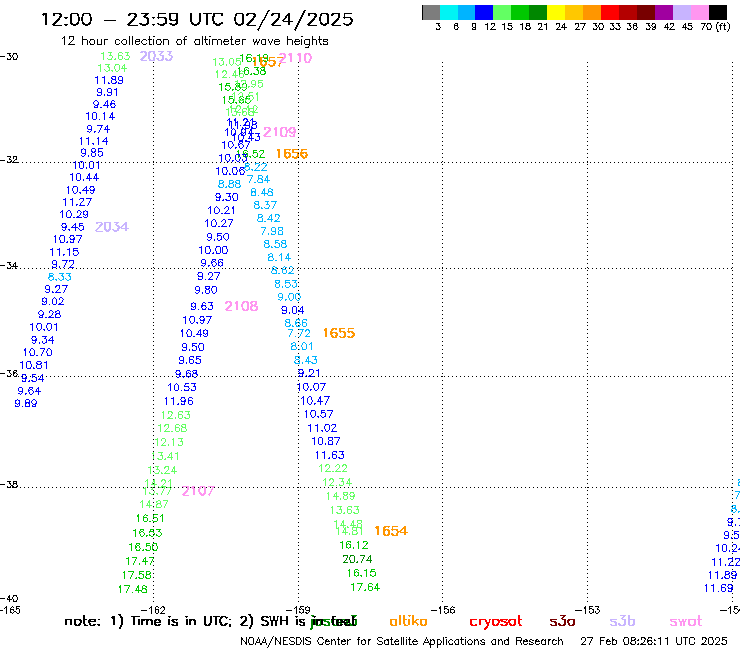Click the lavender 's3b' legend label
Image resolution: width=740 pixels, height=650 pixels.
[x=622, y=621]
